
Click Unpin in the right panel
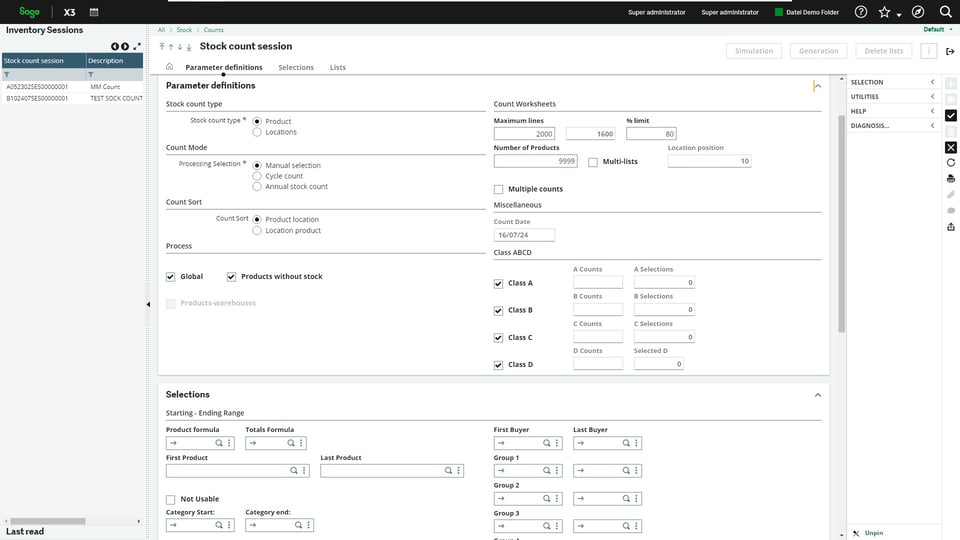click(x=874, y=533)
